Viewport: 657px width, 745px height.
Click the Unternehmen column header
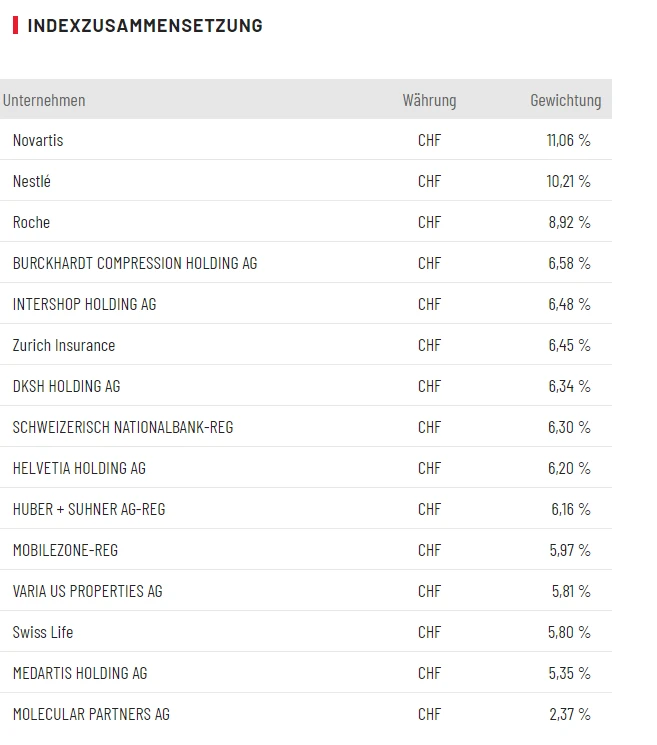(44, 100)
